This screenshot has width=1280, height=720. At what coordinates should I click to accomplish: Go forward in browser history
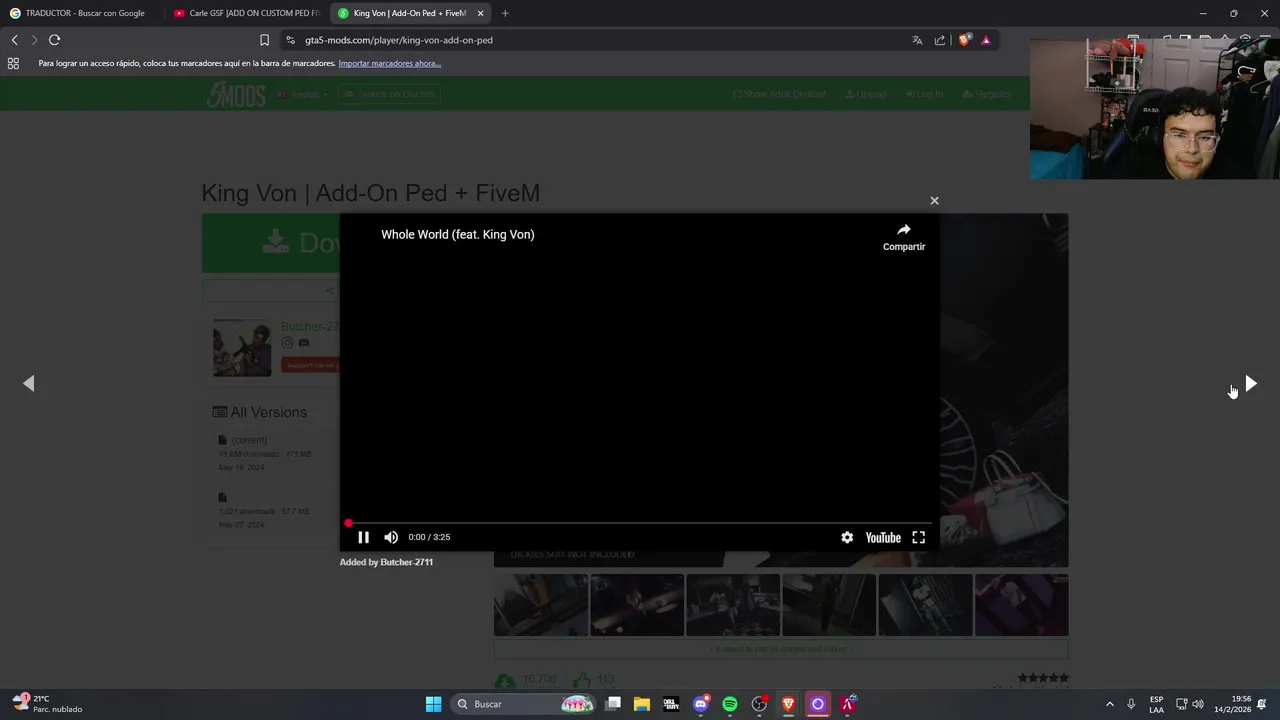pyautogui.click(x=33, y=40)
